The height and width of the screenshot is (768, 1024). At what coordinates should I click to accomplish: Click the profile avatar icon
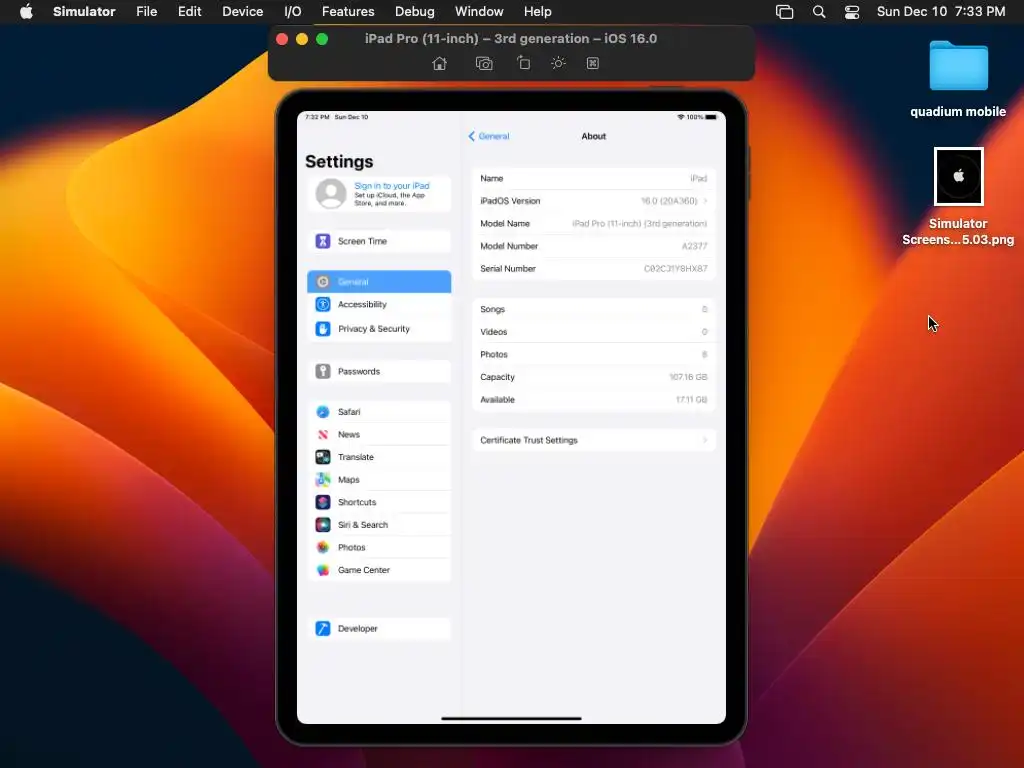331,193
